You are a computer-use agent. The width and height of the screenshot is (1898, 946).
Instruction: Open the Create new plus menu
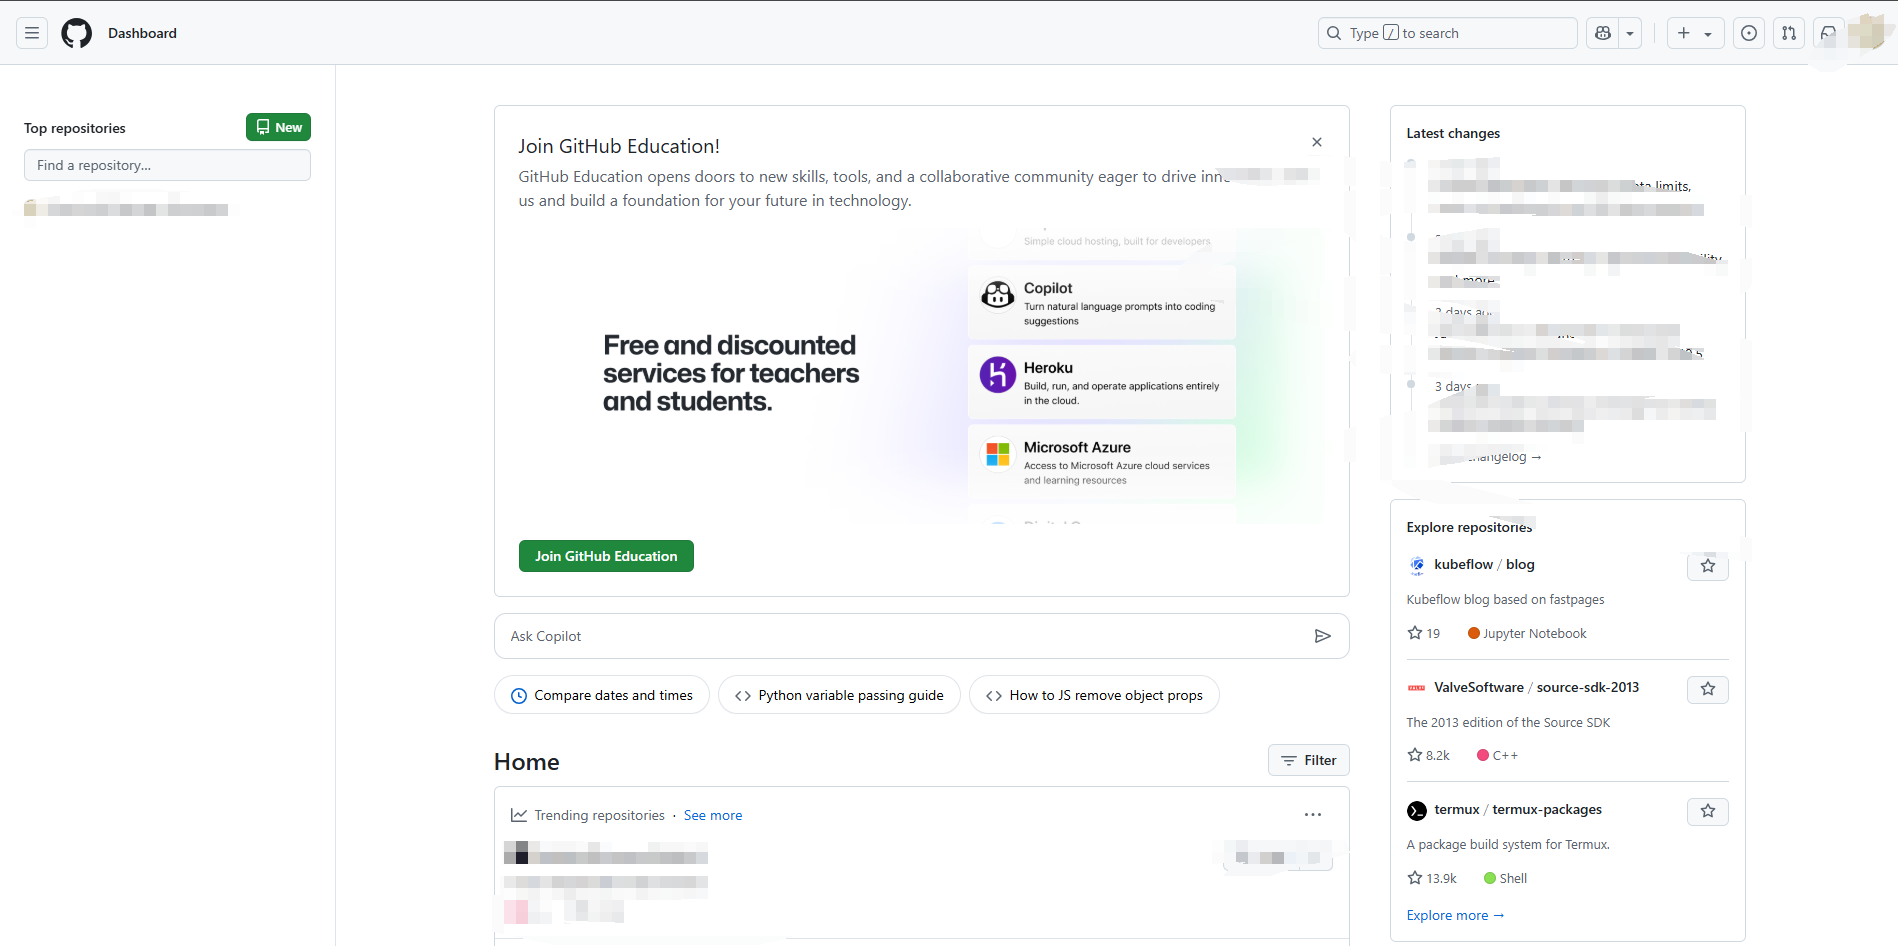tap(1695, 33)
